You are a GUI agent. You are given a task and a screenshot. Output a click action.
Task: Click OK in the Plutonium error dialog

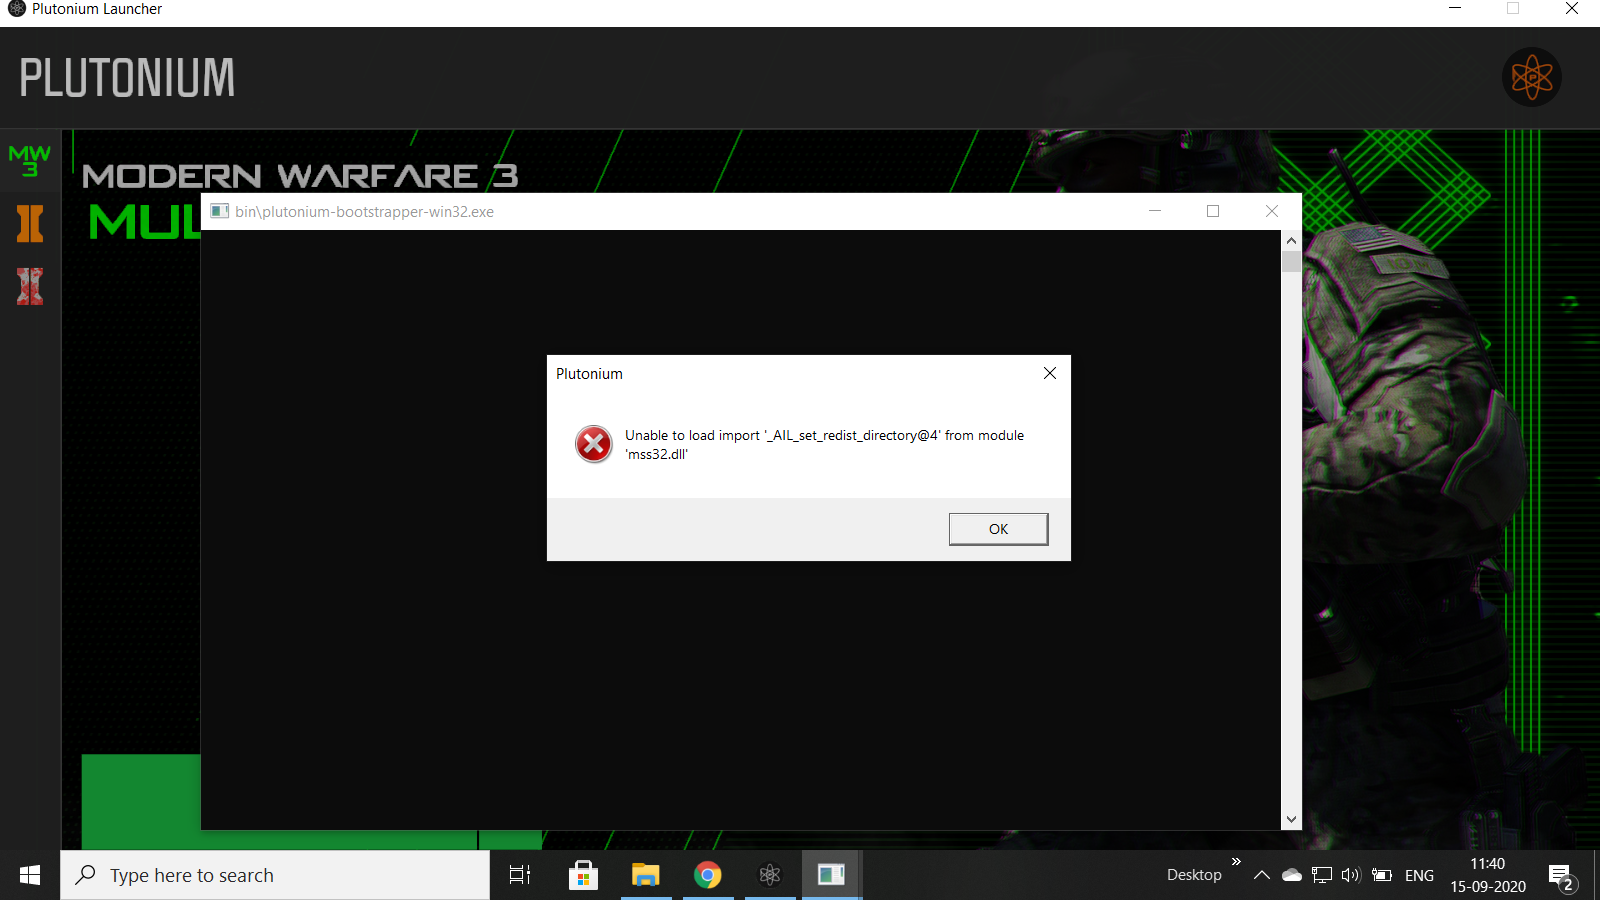click(x=998, y=529)
